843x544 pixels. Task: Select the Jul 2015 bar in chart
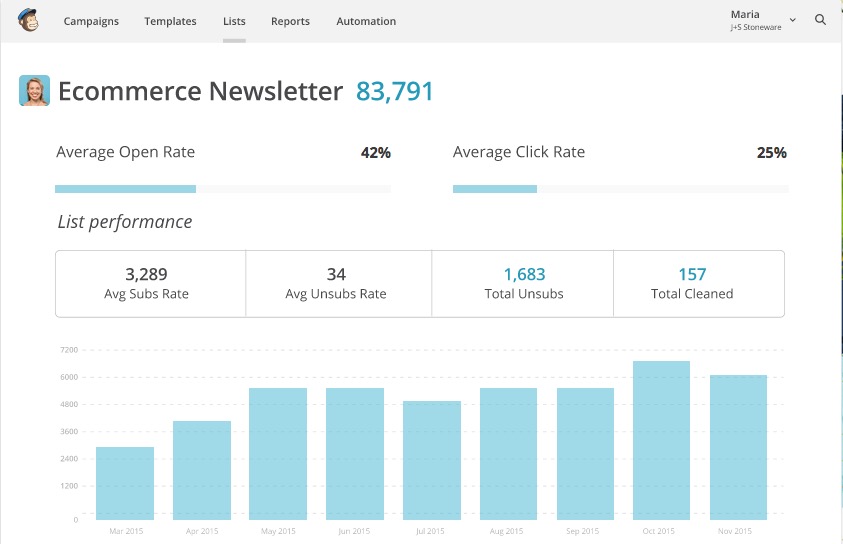point(432,460)
